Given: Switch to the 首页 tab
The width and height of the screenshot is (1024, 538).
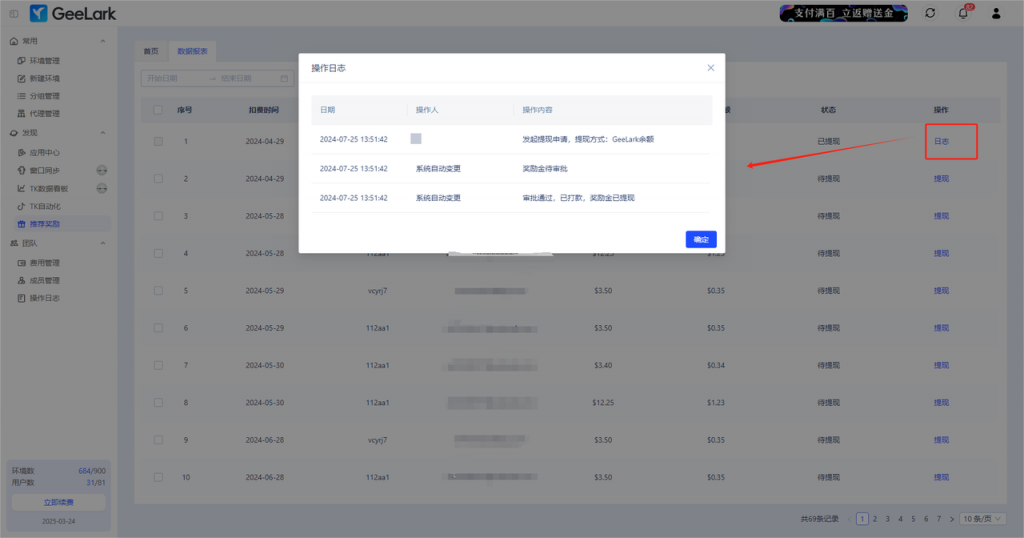Looking at the screenshot, I should click(x=150, y=50).
